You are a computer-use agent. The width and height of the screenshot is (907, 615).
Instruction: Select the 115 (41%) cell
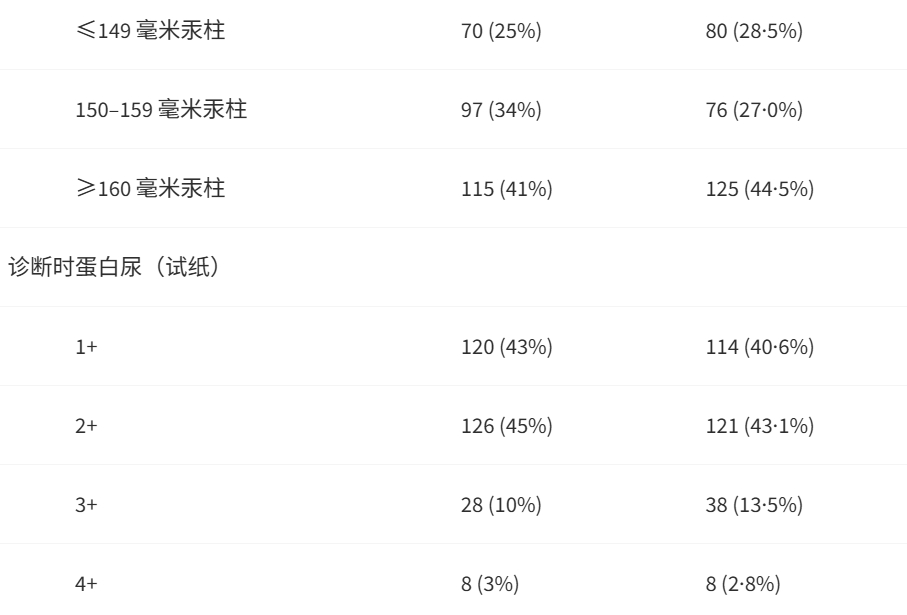click(507, 189)
